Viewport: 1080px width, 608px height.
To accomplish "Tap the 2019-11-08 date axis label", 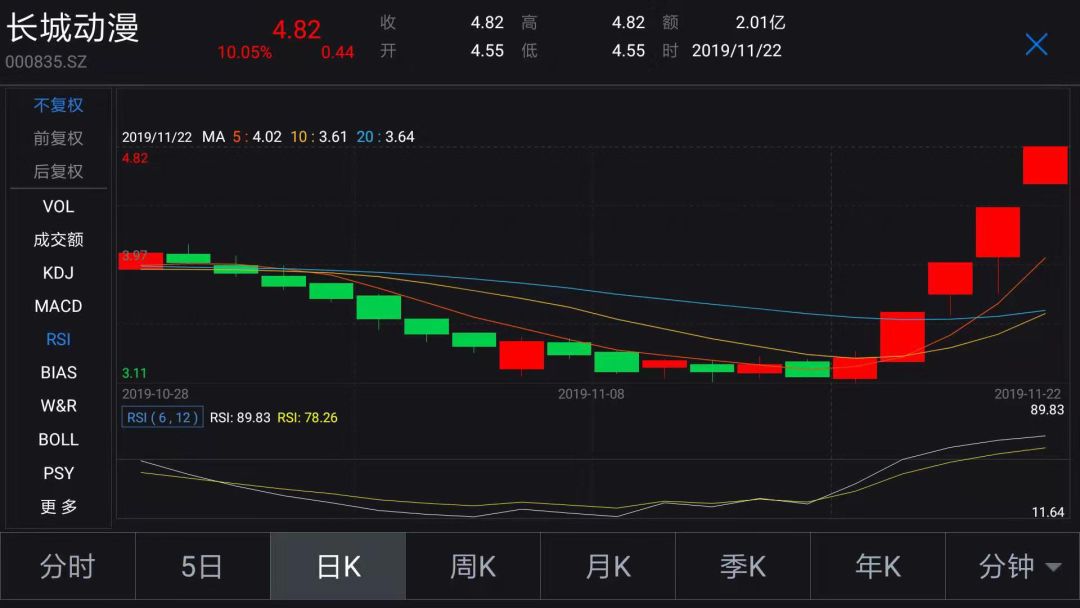I will coord(591,394).
